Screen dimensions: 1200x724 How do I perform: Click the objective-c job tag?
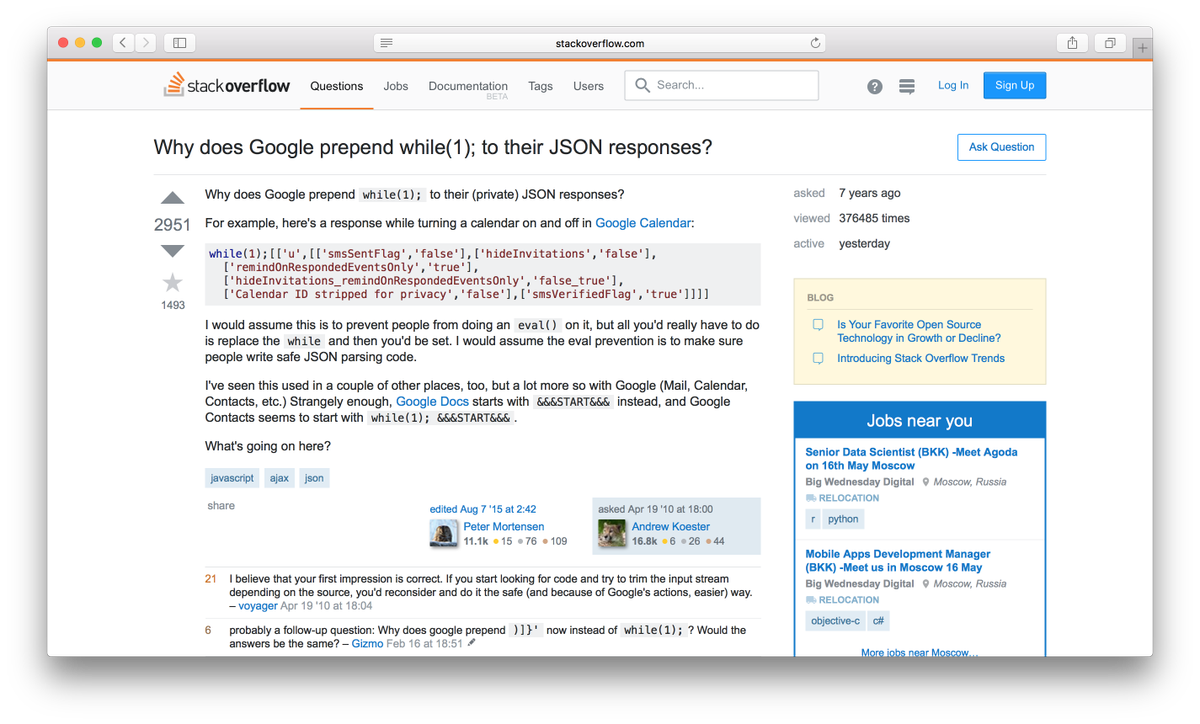835,621
